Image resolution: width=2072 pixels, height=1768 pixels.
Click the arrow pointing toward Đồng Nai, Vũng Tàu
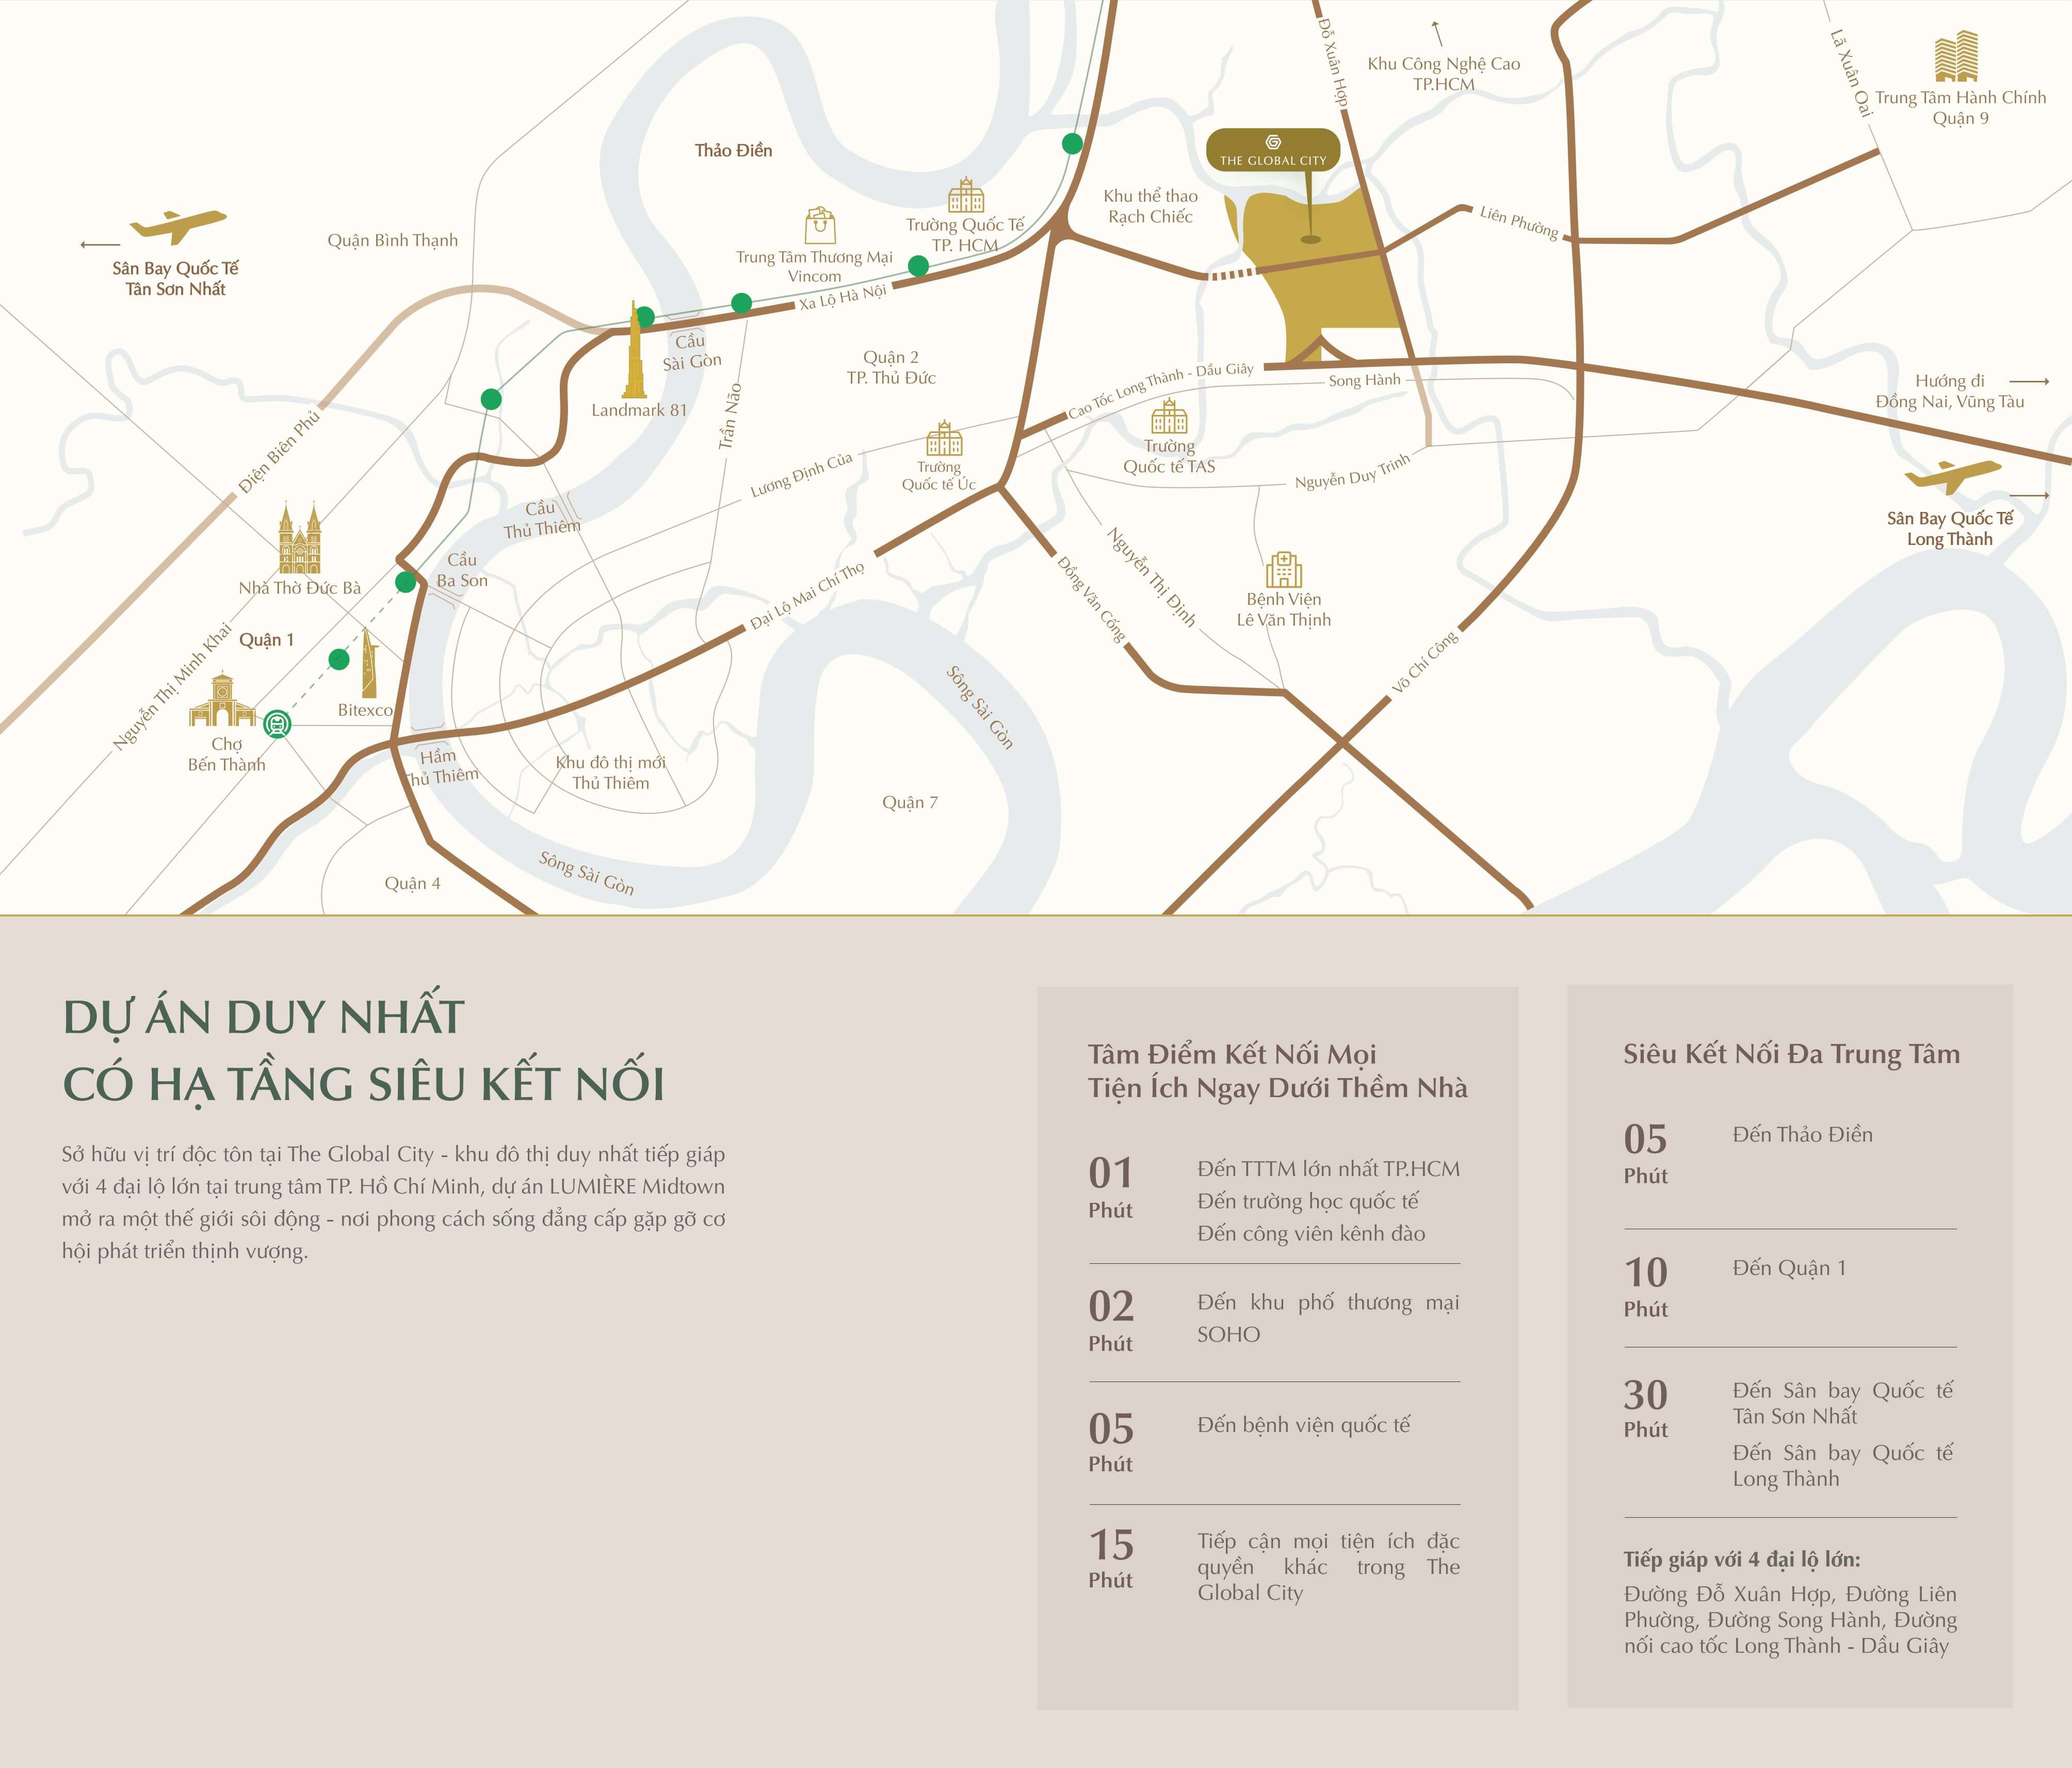pos(2029,381)
